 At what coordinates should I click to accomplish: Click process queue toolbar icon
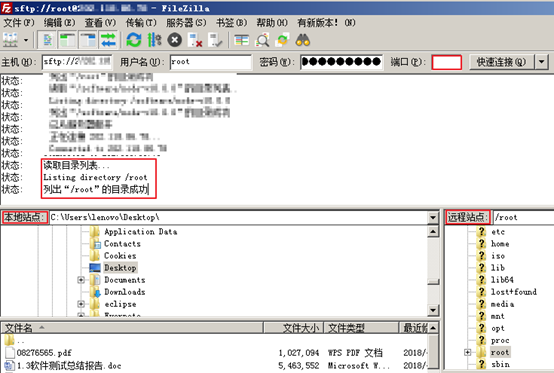point(154,40)
